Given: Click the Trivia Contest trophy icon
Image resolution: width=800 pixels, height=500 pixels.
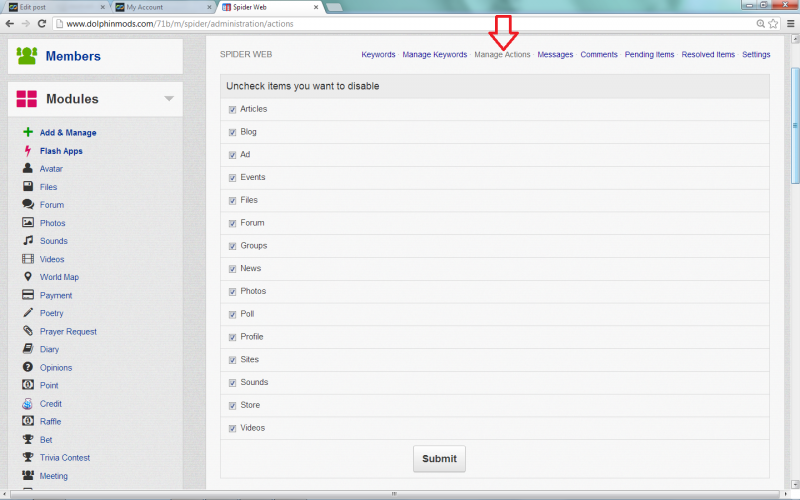Looking at the screenshot, I should click(28, 458).
